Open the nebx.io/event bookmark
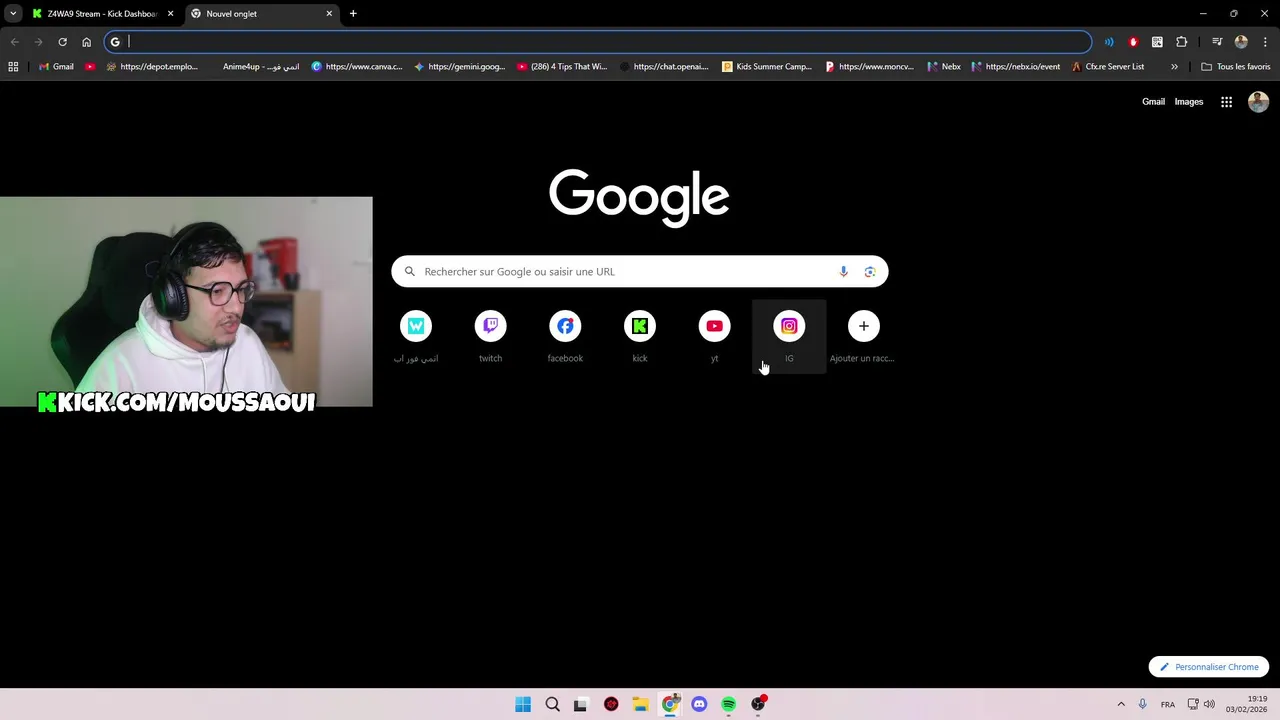 tap(1015, 67)
